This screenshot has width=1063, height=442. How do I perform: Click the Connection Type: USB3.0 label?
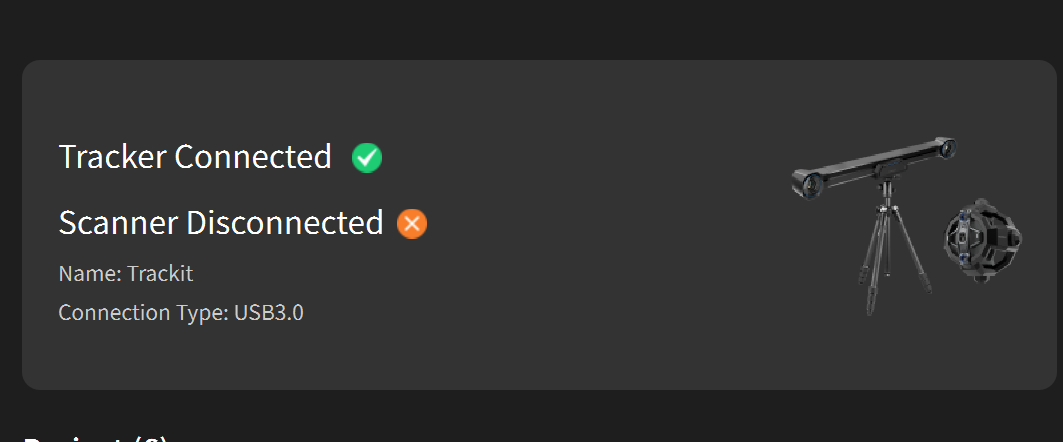tap(181, 313)
